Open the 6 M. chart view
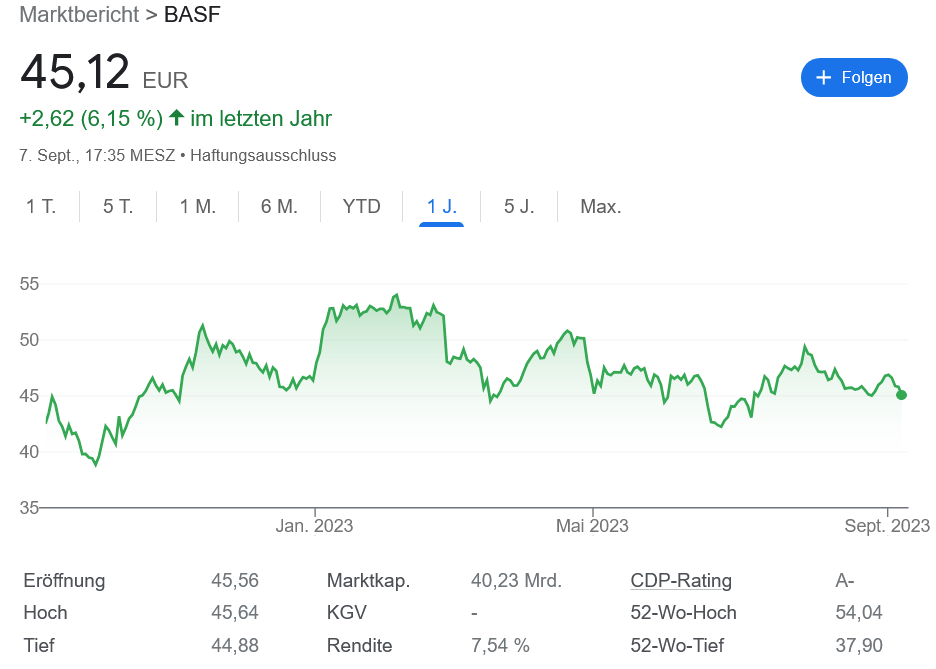 (277, 206)
